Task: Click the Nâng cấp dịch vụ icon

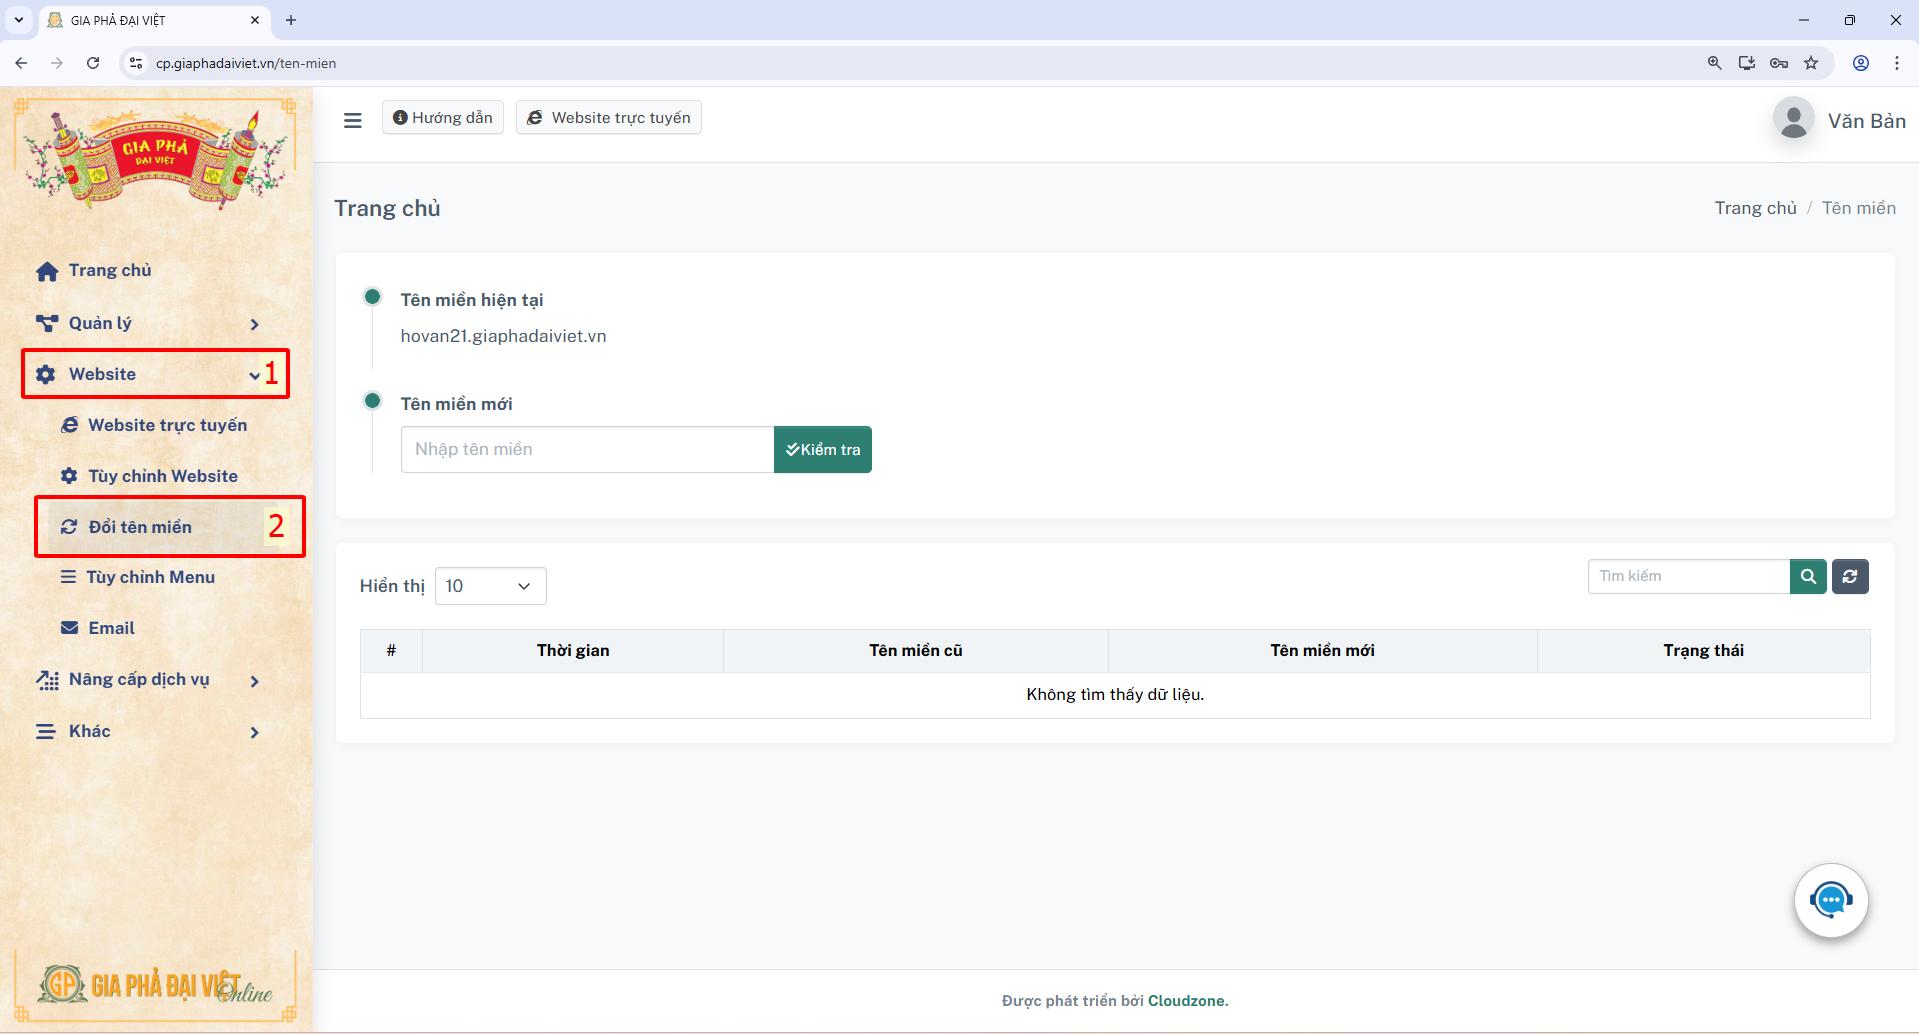Action: point(47,680)
